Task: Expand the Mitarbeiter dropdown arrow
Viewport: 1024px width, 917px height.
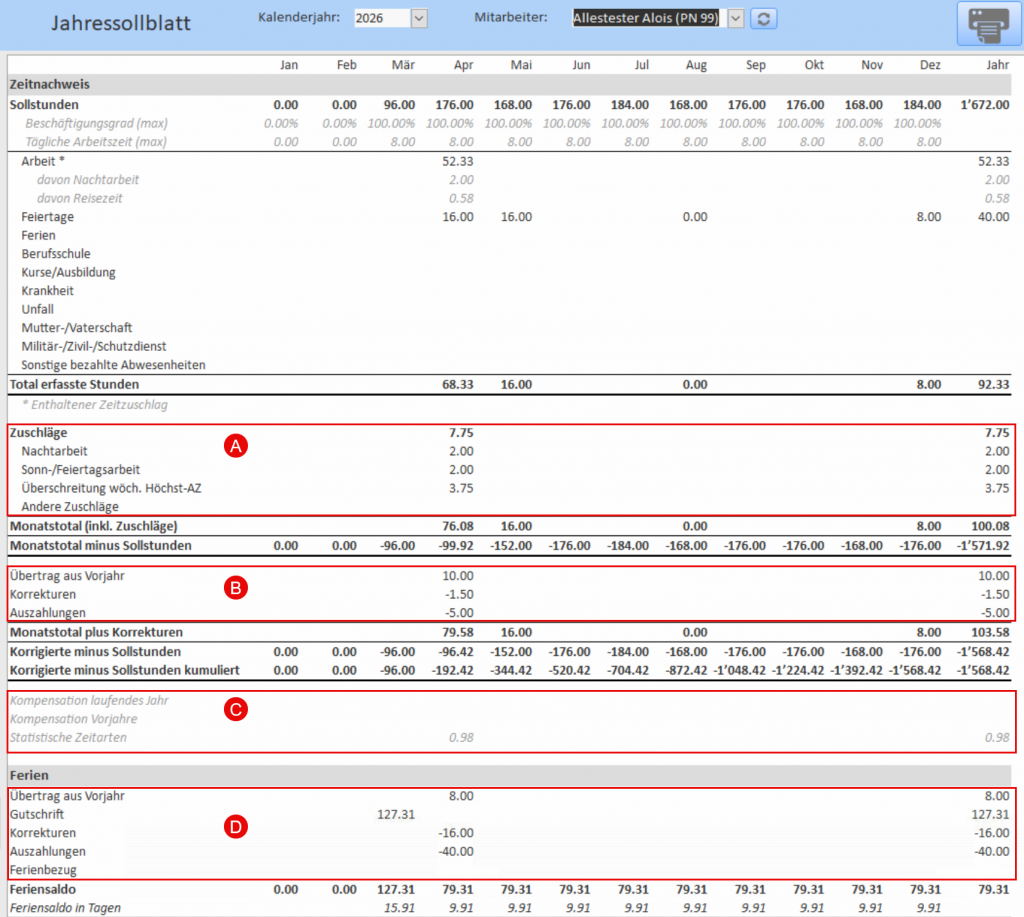Action: pos(736,18)
